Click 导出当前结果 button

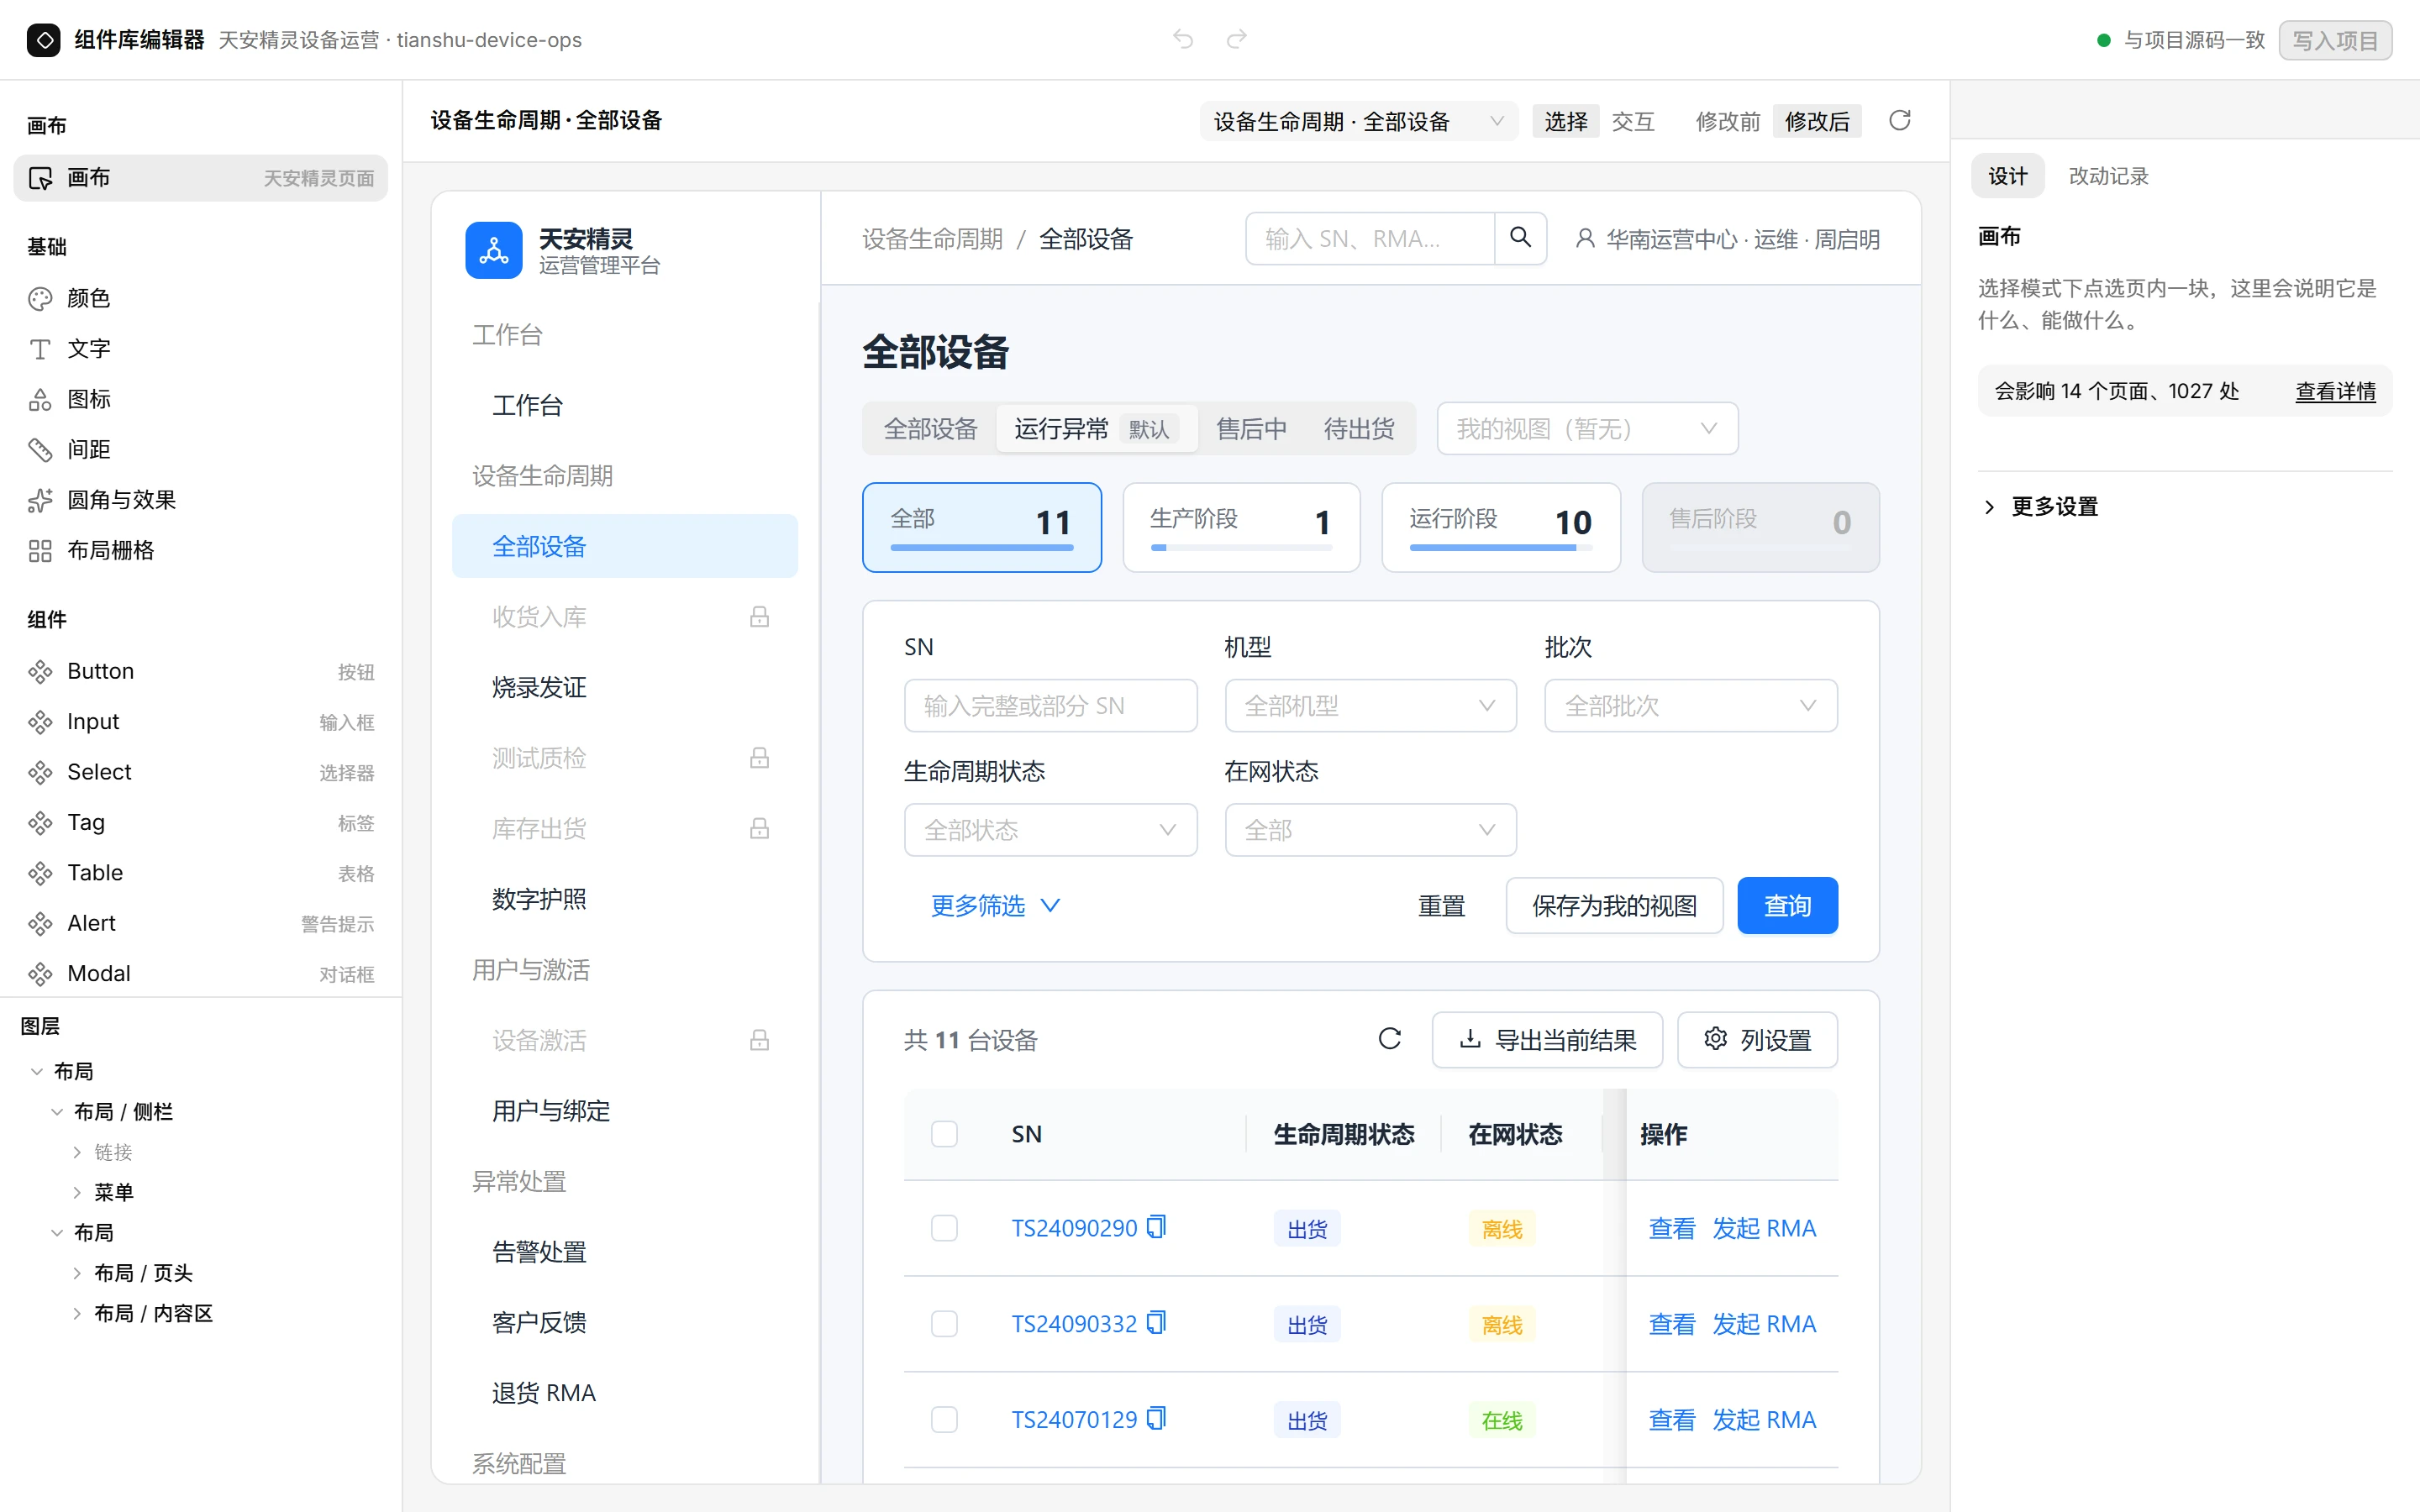(1547, 1040)
